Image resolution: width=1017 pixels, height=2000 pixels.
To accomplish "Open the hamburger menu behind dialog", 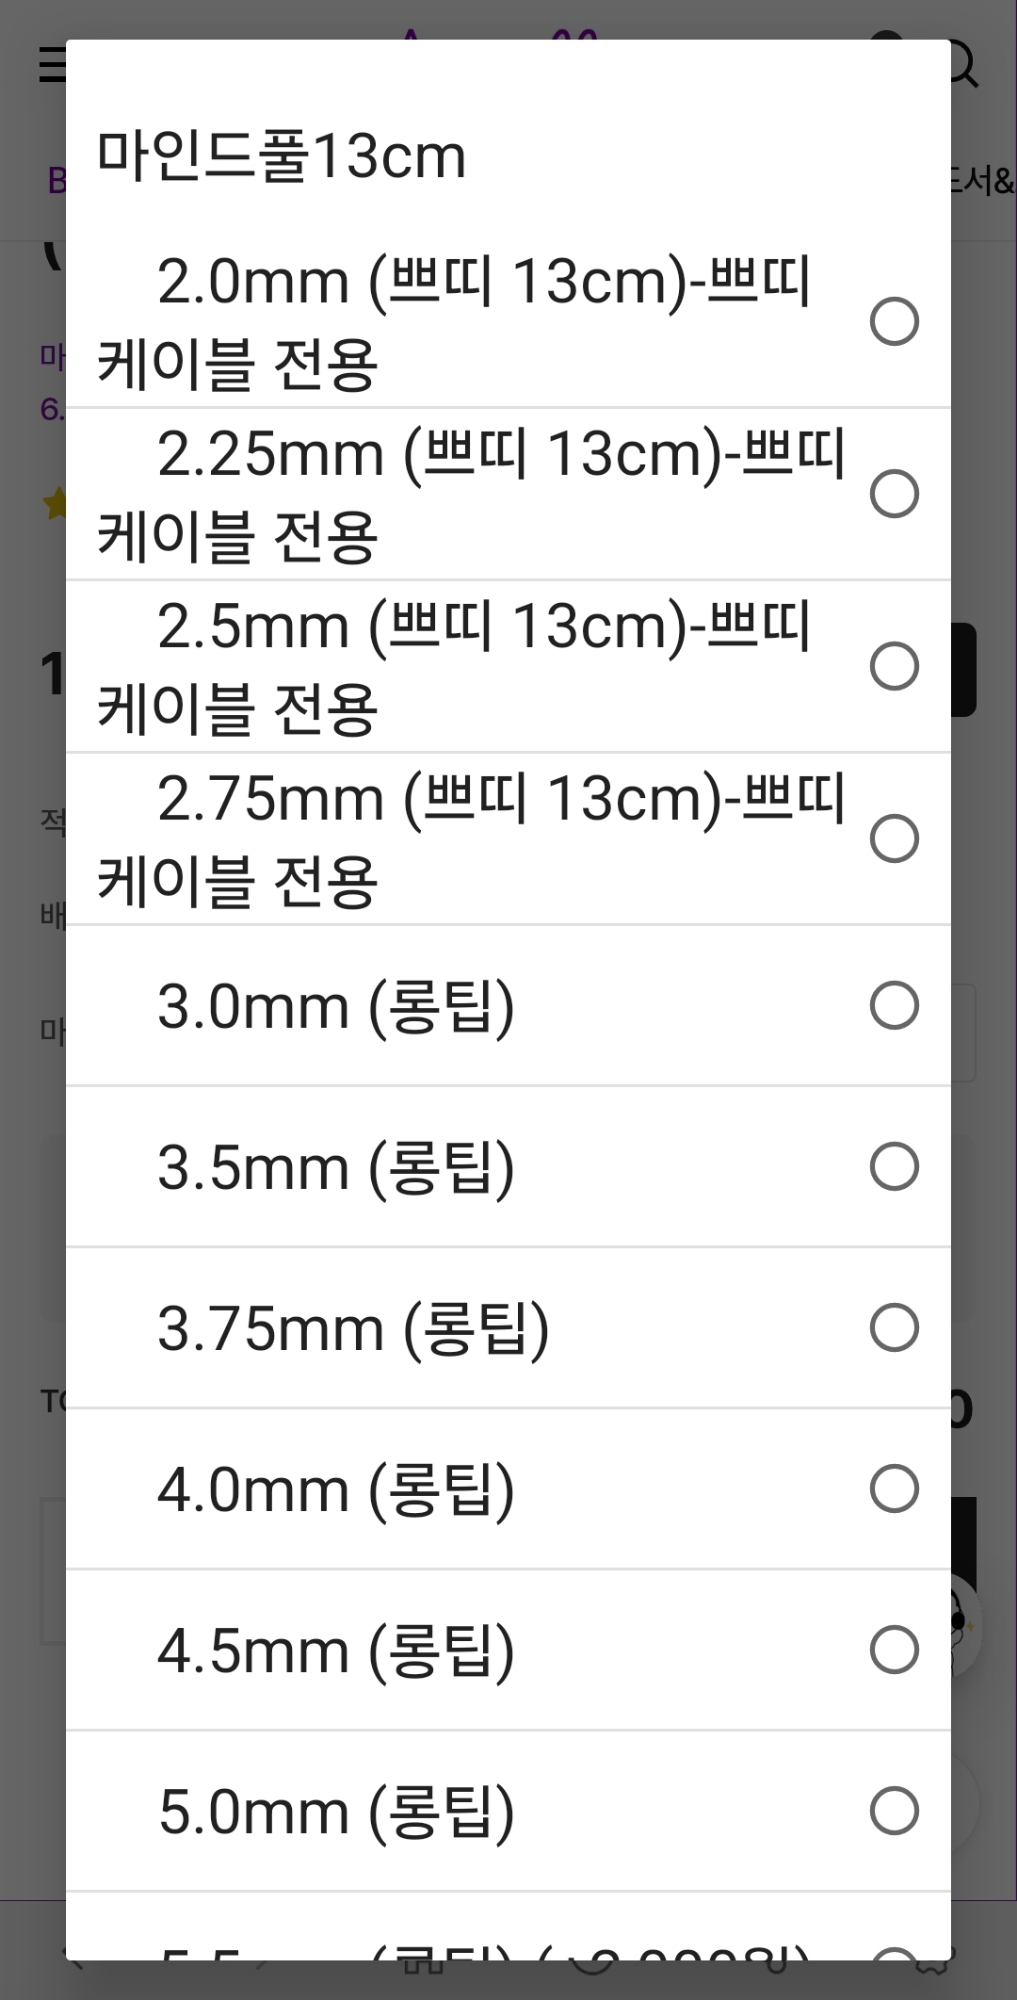I will (50, 65).
